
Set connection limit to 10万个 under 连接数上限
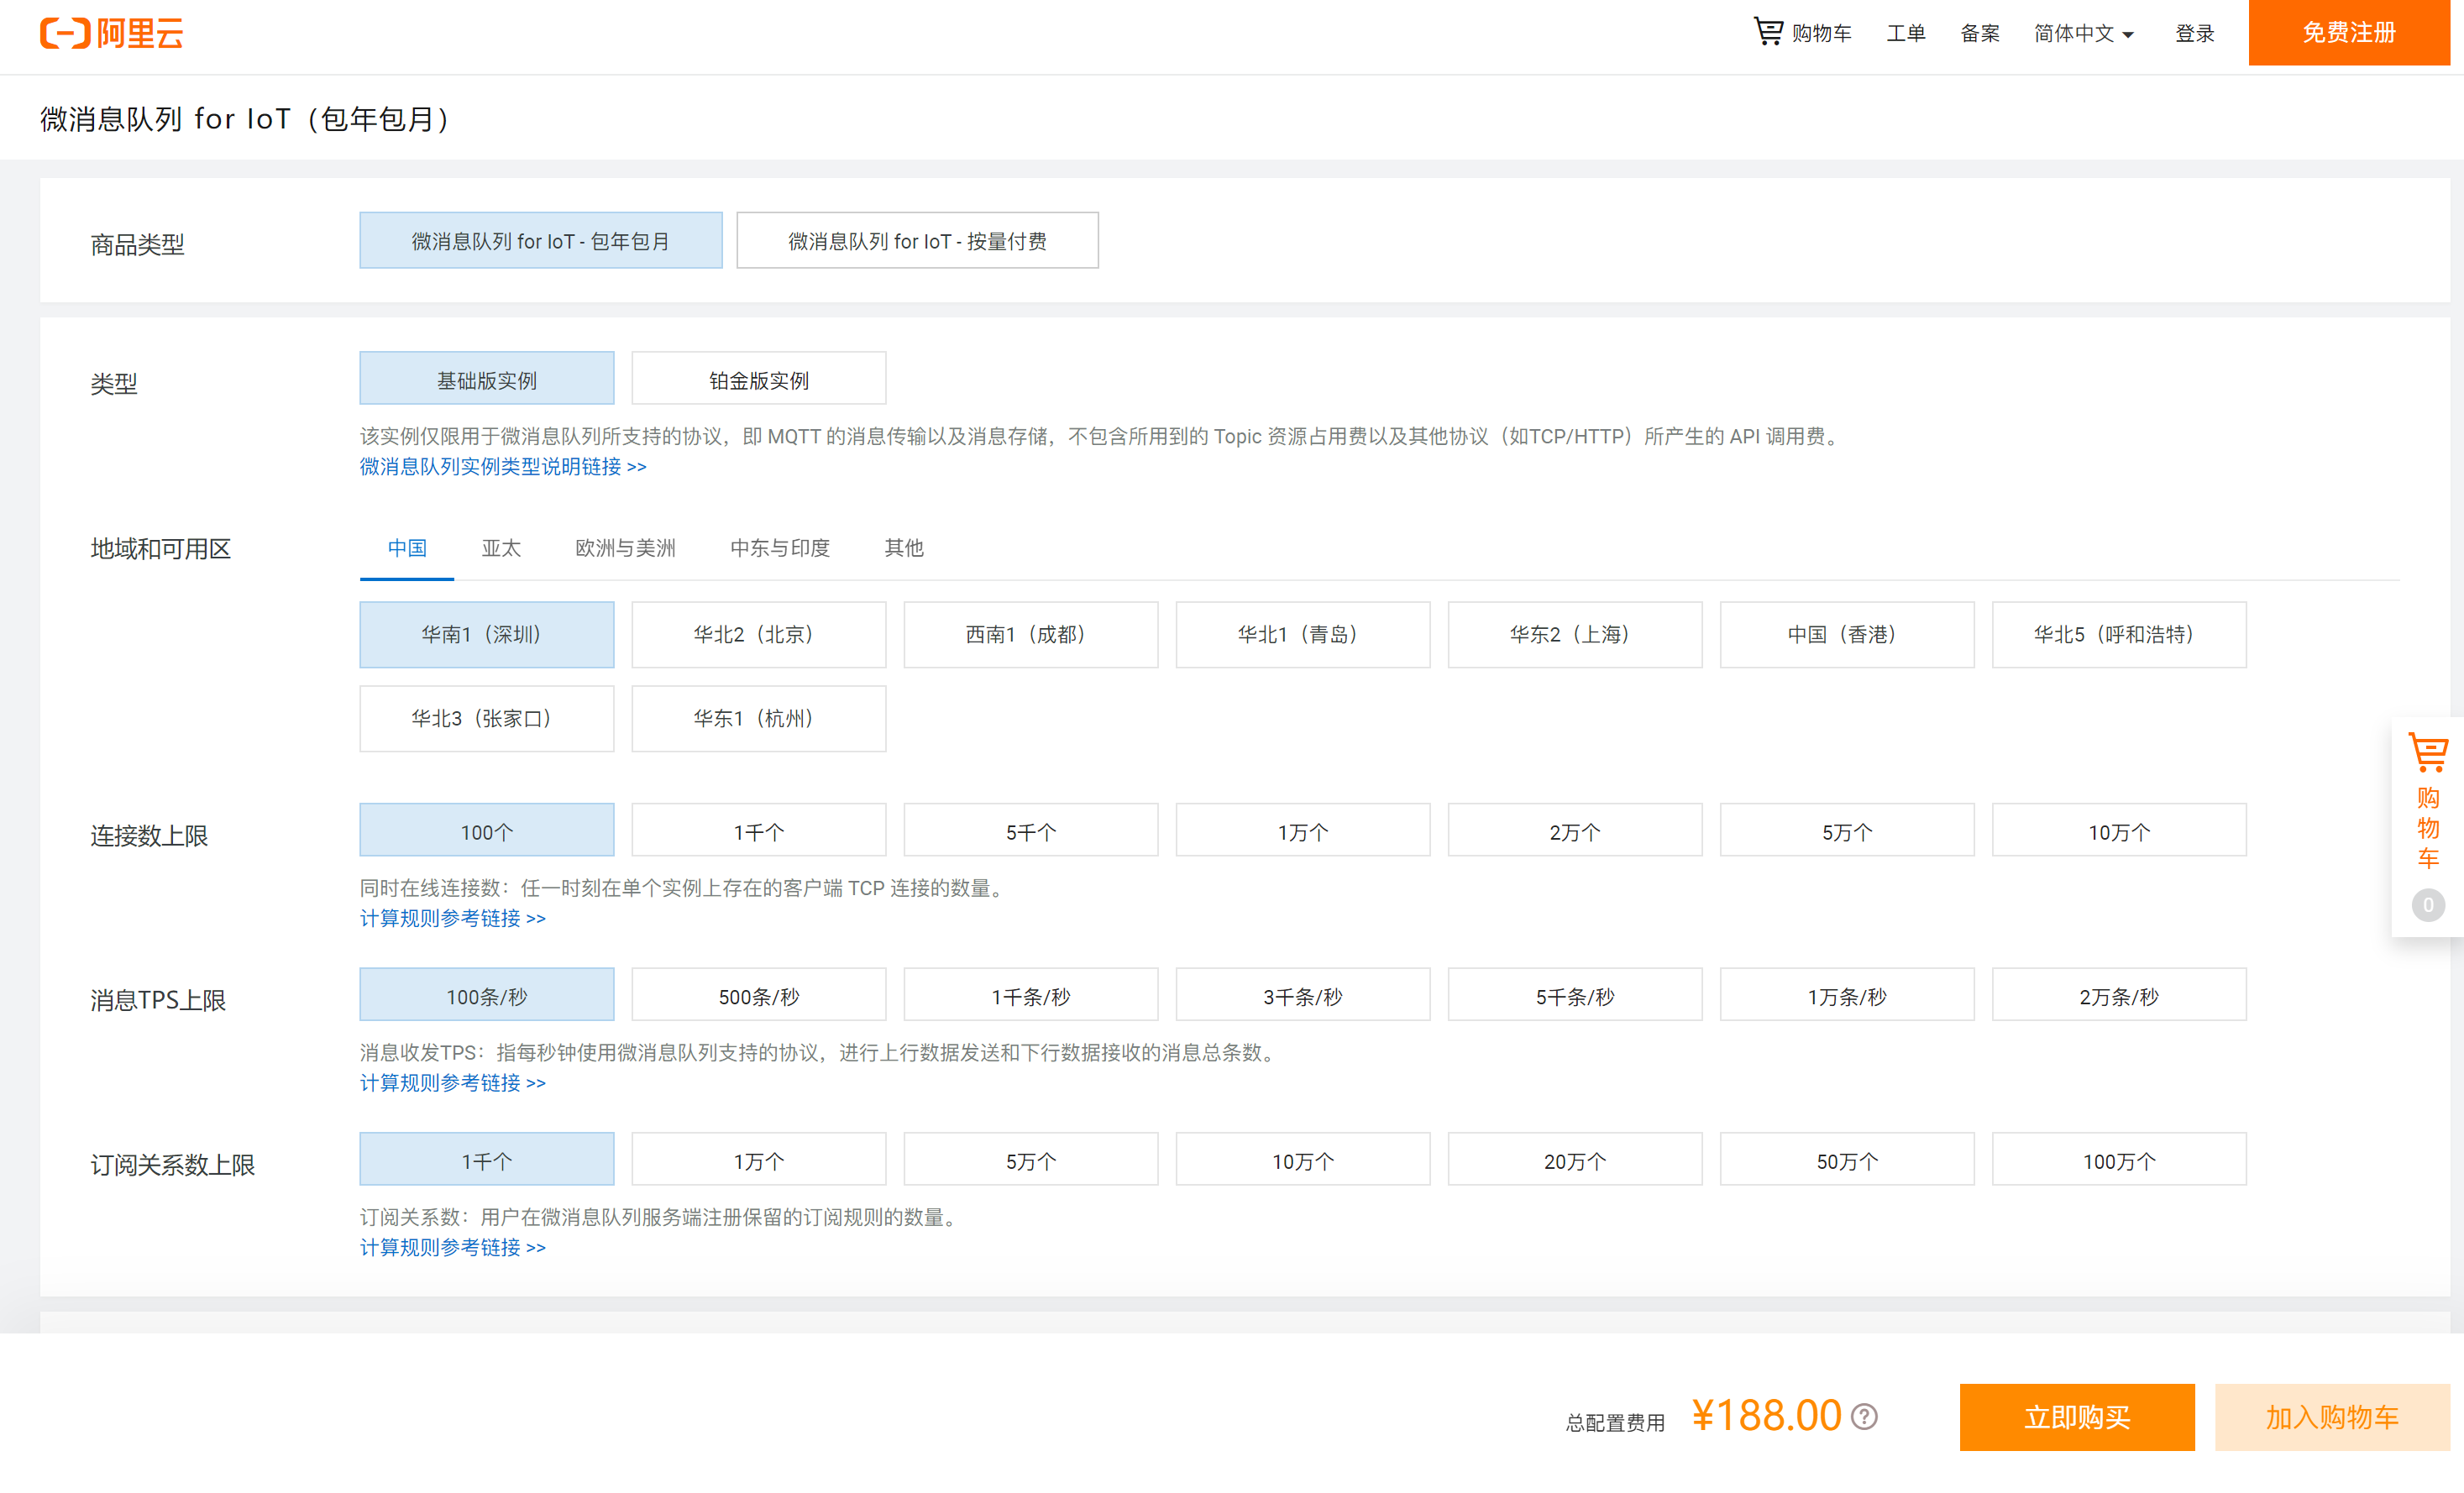click(x=2118, y=831)
